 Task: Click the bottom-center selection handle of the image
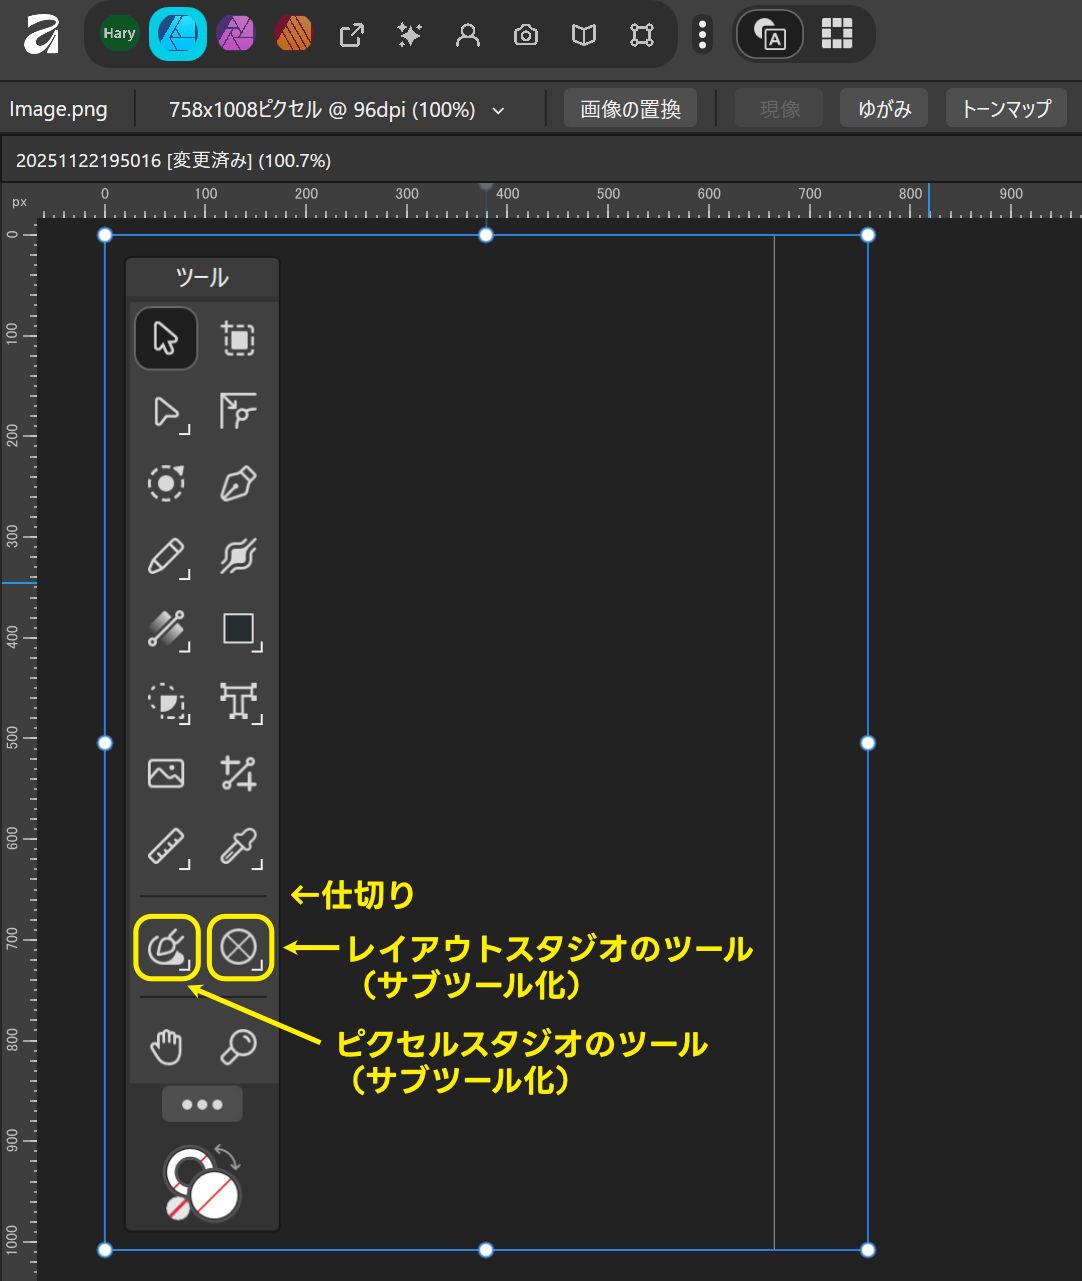486,1250
